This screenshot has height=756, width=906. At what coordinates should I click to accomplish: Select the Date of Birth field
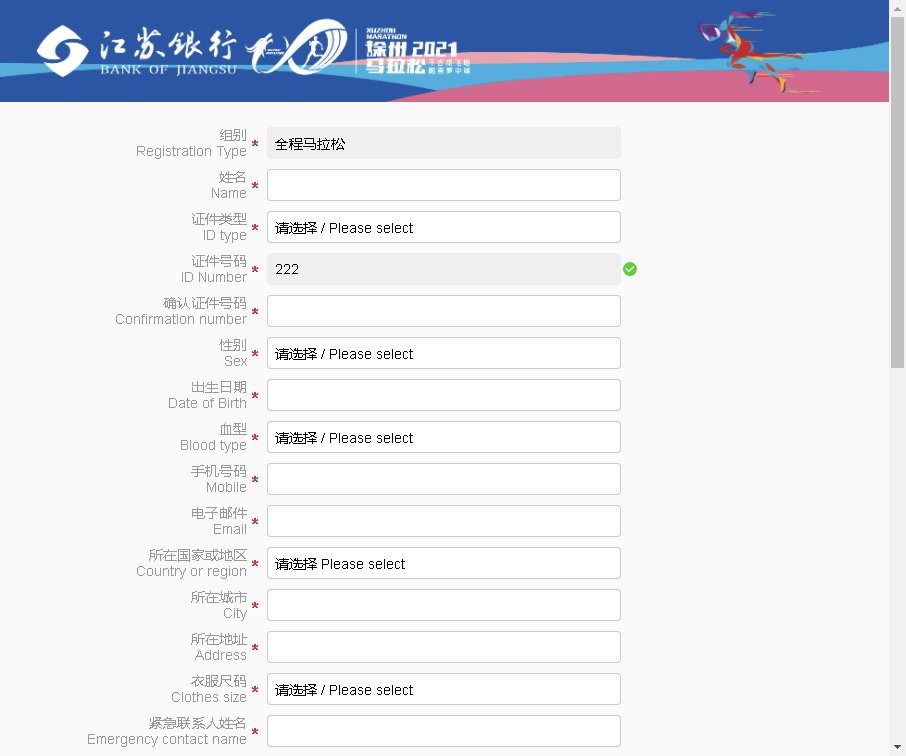[x=444, y=395]
